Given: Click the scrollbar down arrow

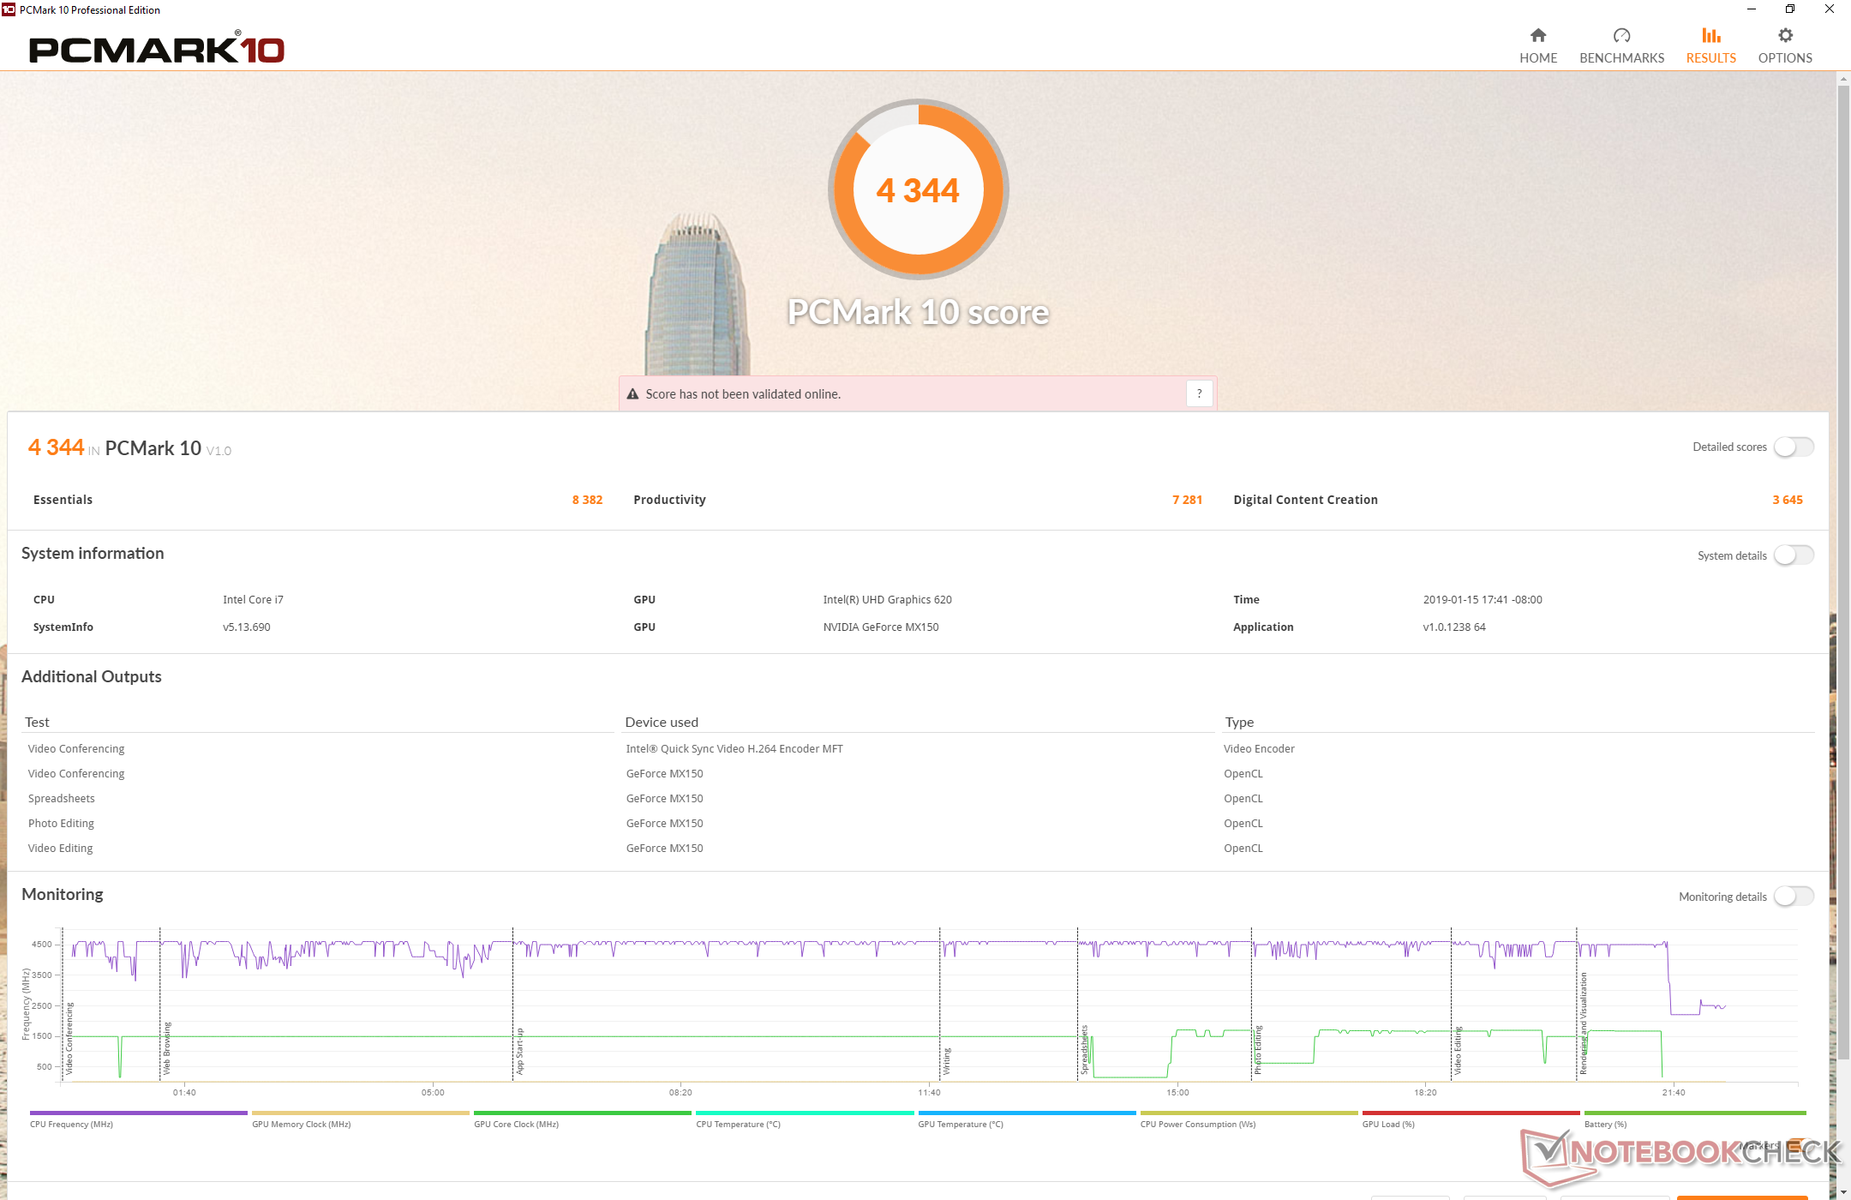Looking at the screenshot, I should pyautogui.click(x=1843, y=1192).
